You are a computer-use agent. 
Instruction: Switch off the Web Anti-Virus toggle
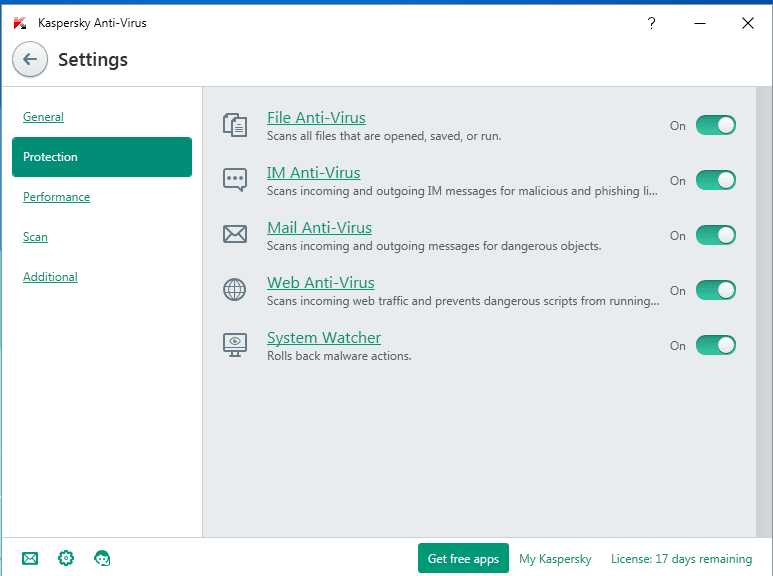tap(716, 290)
